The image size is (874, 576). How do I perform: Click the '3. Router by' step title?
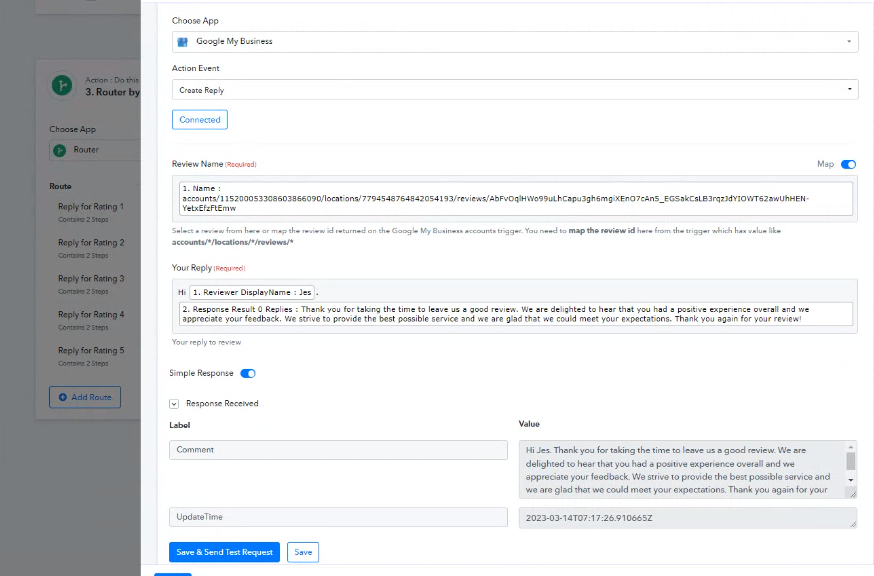coord(113,92)
